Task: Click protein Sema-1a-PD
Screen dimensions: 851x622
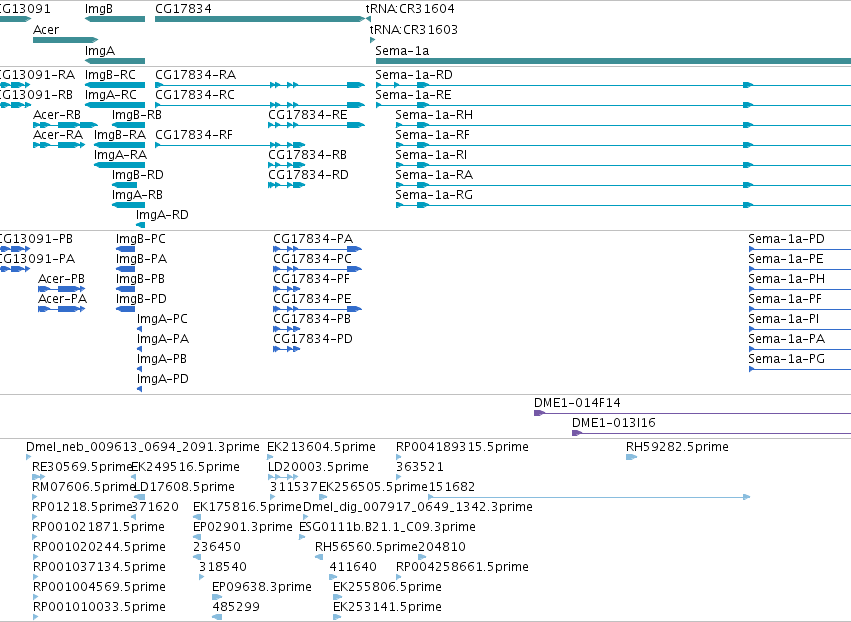Action: click(800, 249)
